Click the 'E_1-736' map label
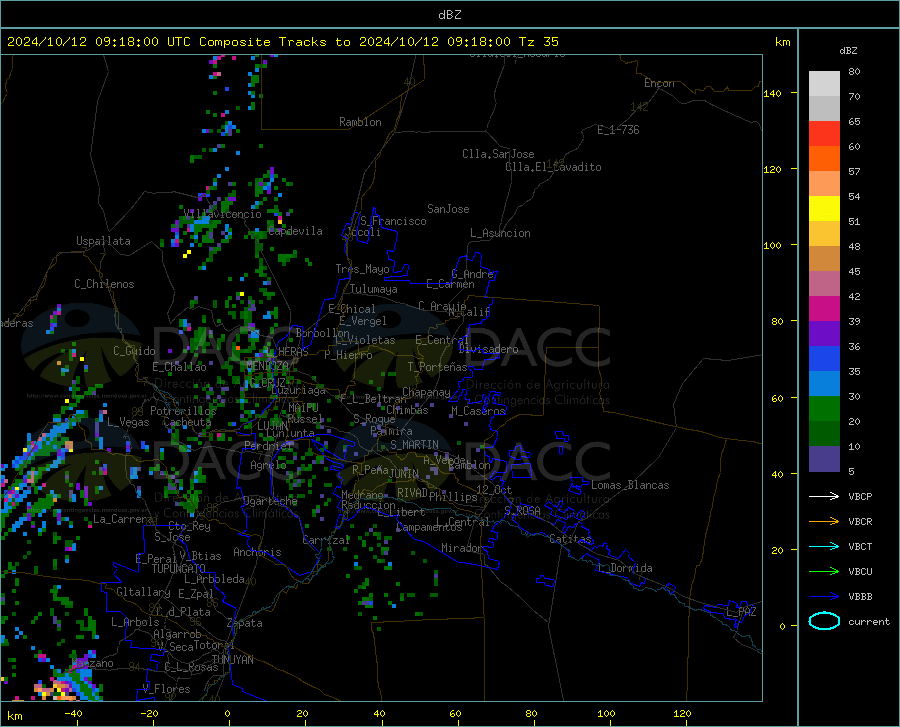 [618, 130]
